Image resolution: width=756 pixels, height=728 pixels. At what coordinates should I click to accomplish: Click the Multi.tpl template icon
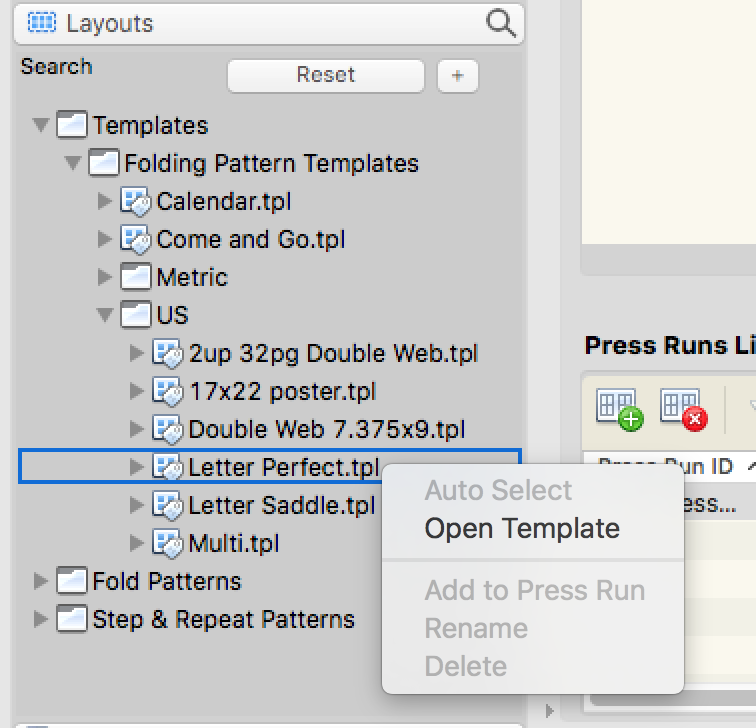click(x=167, y=544)
